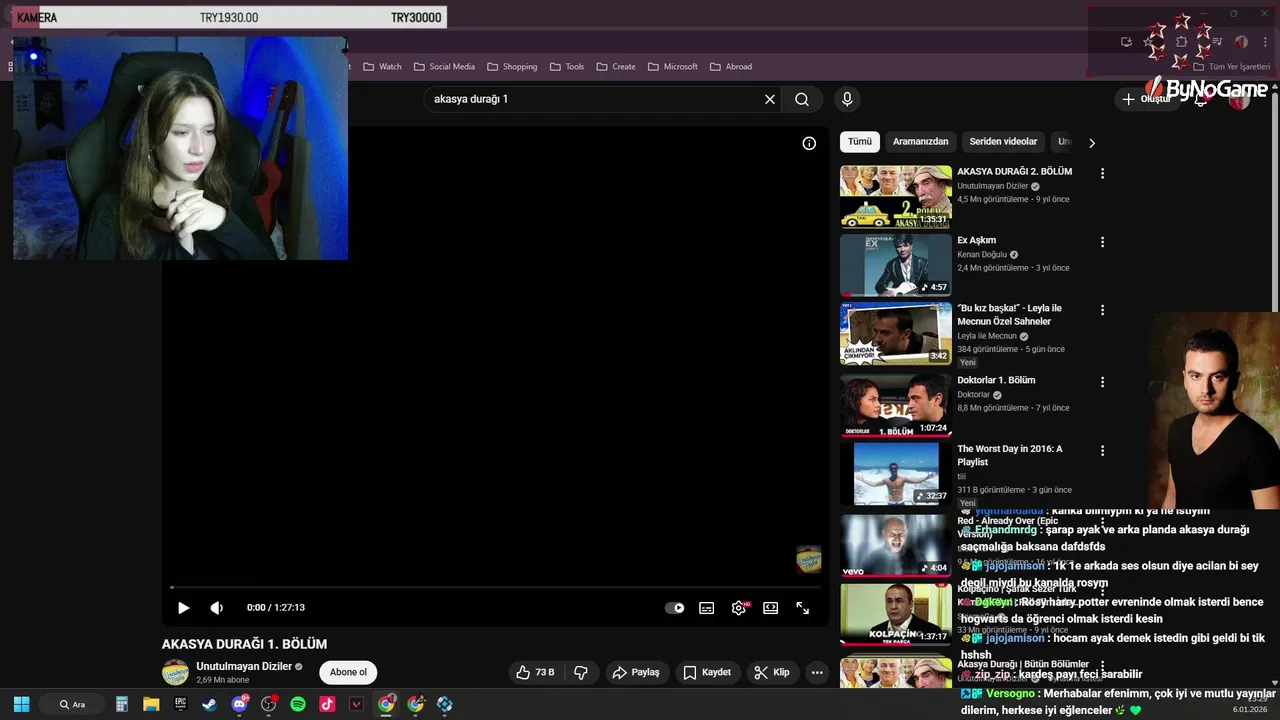The width and height of the screenshot is (1280, 720).
Task: Save video with Kaydet button
Action: coord(707,672)
